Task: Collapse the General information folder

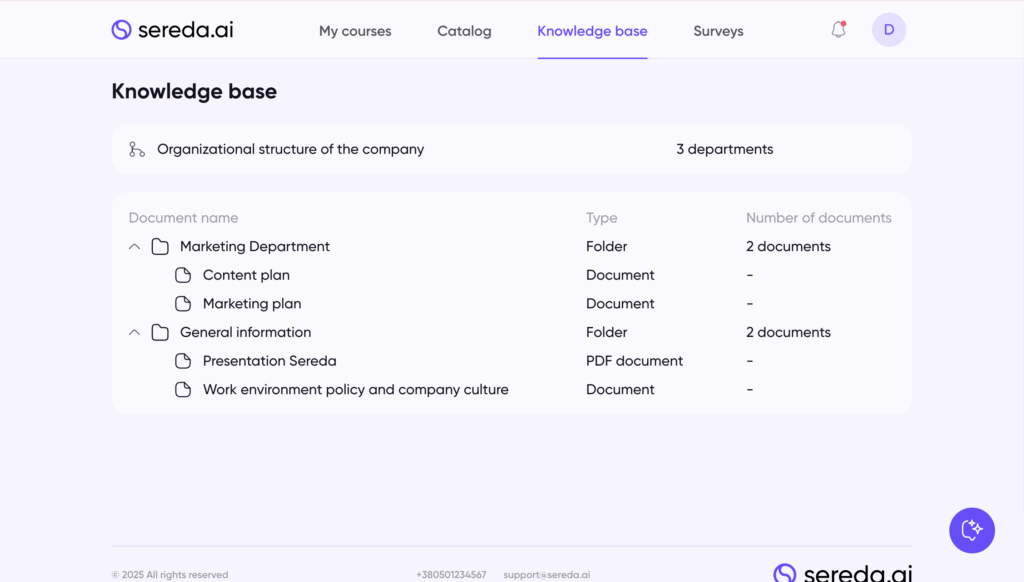Action: click(x=135, y=333)
